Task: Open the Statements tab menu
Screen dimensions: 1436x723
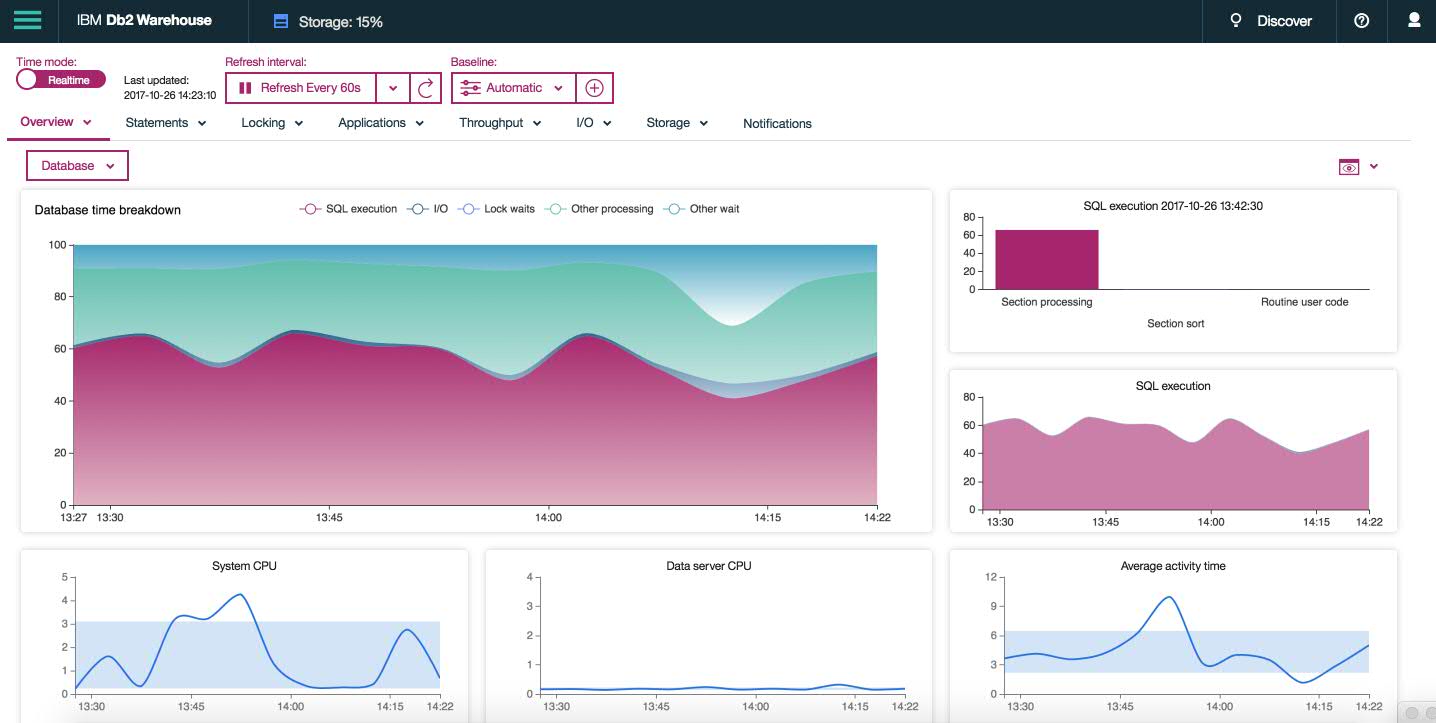Action: tap(166, 123)
